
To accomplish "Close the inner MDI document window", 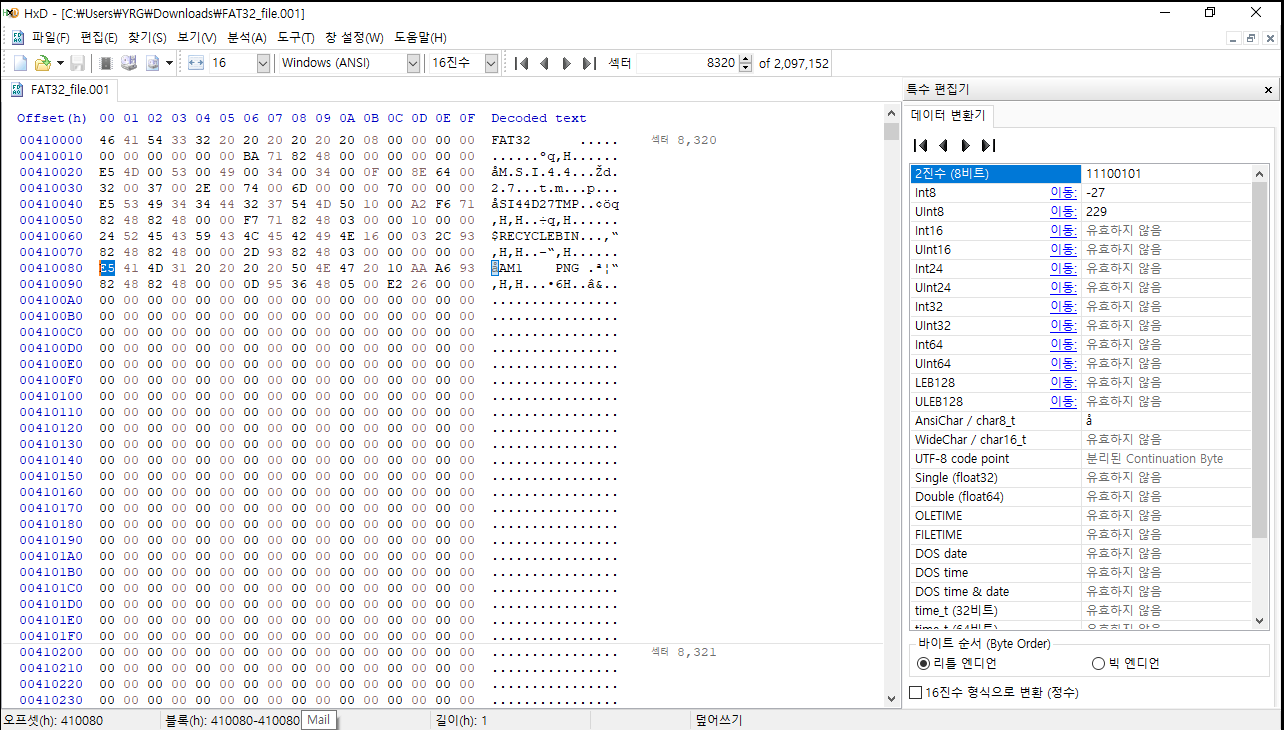I will click(x=1270, y=38).
